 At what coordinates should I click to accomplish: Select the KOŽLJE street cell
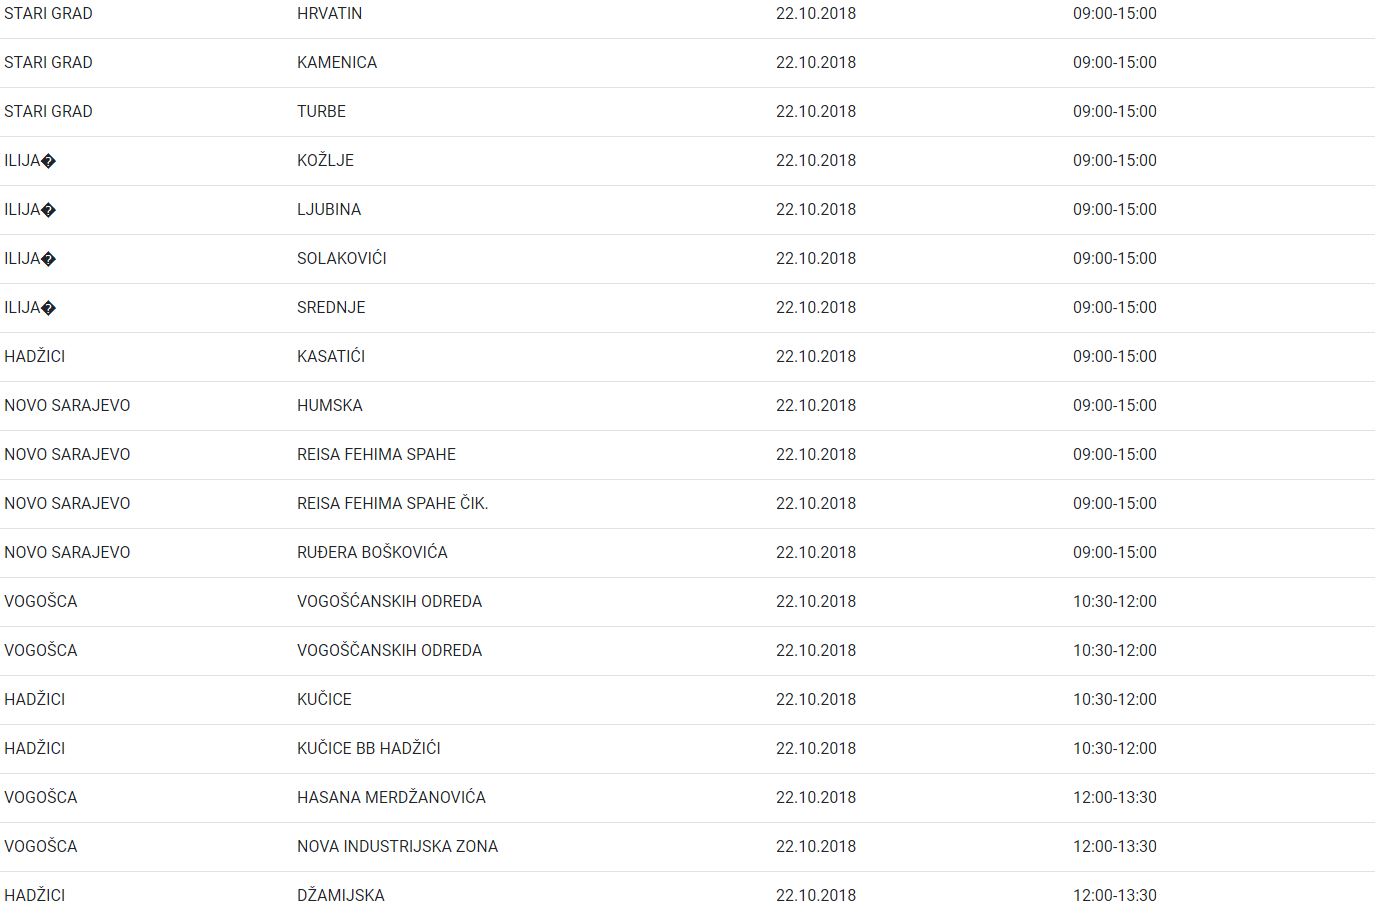[325, 161]
